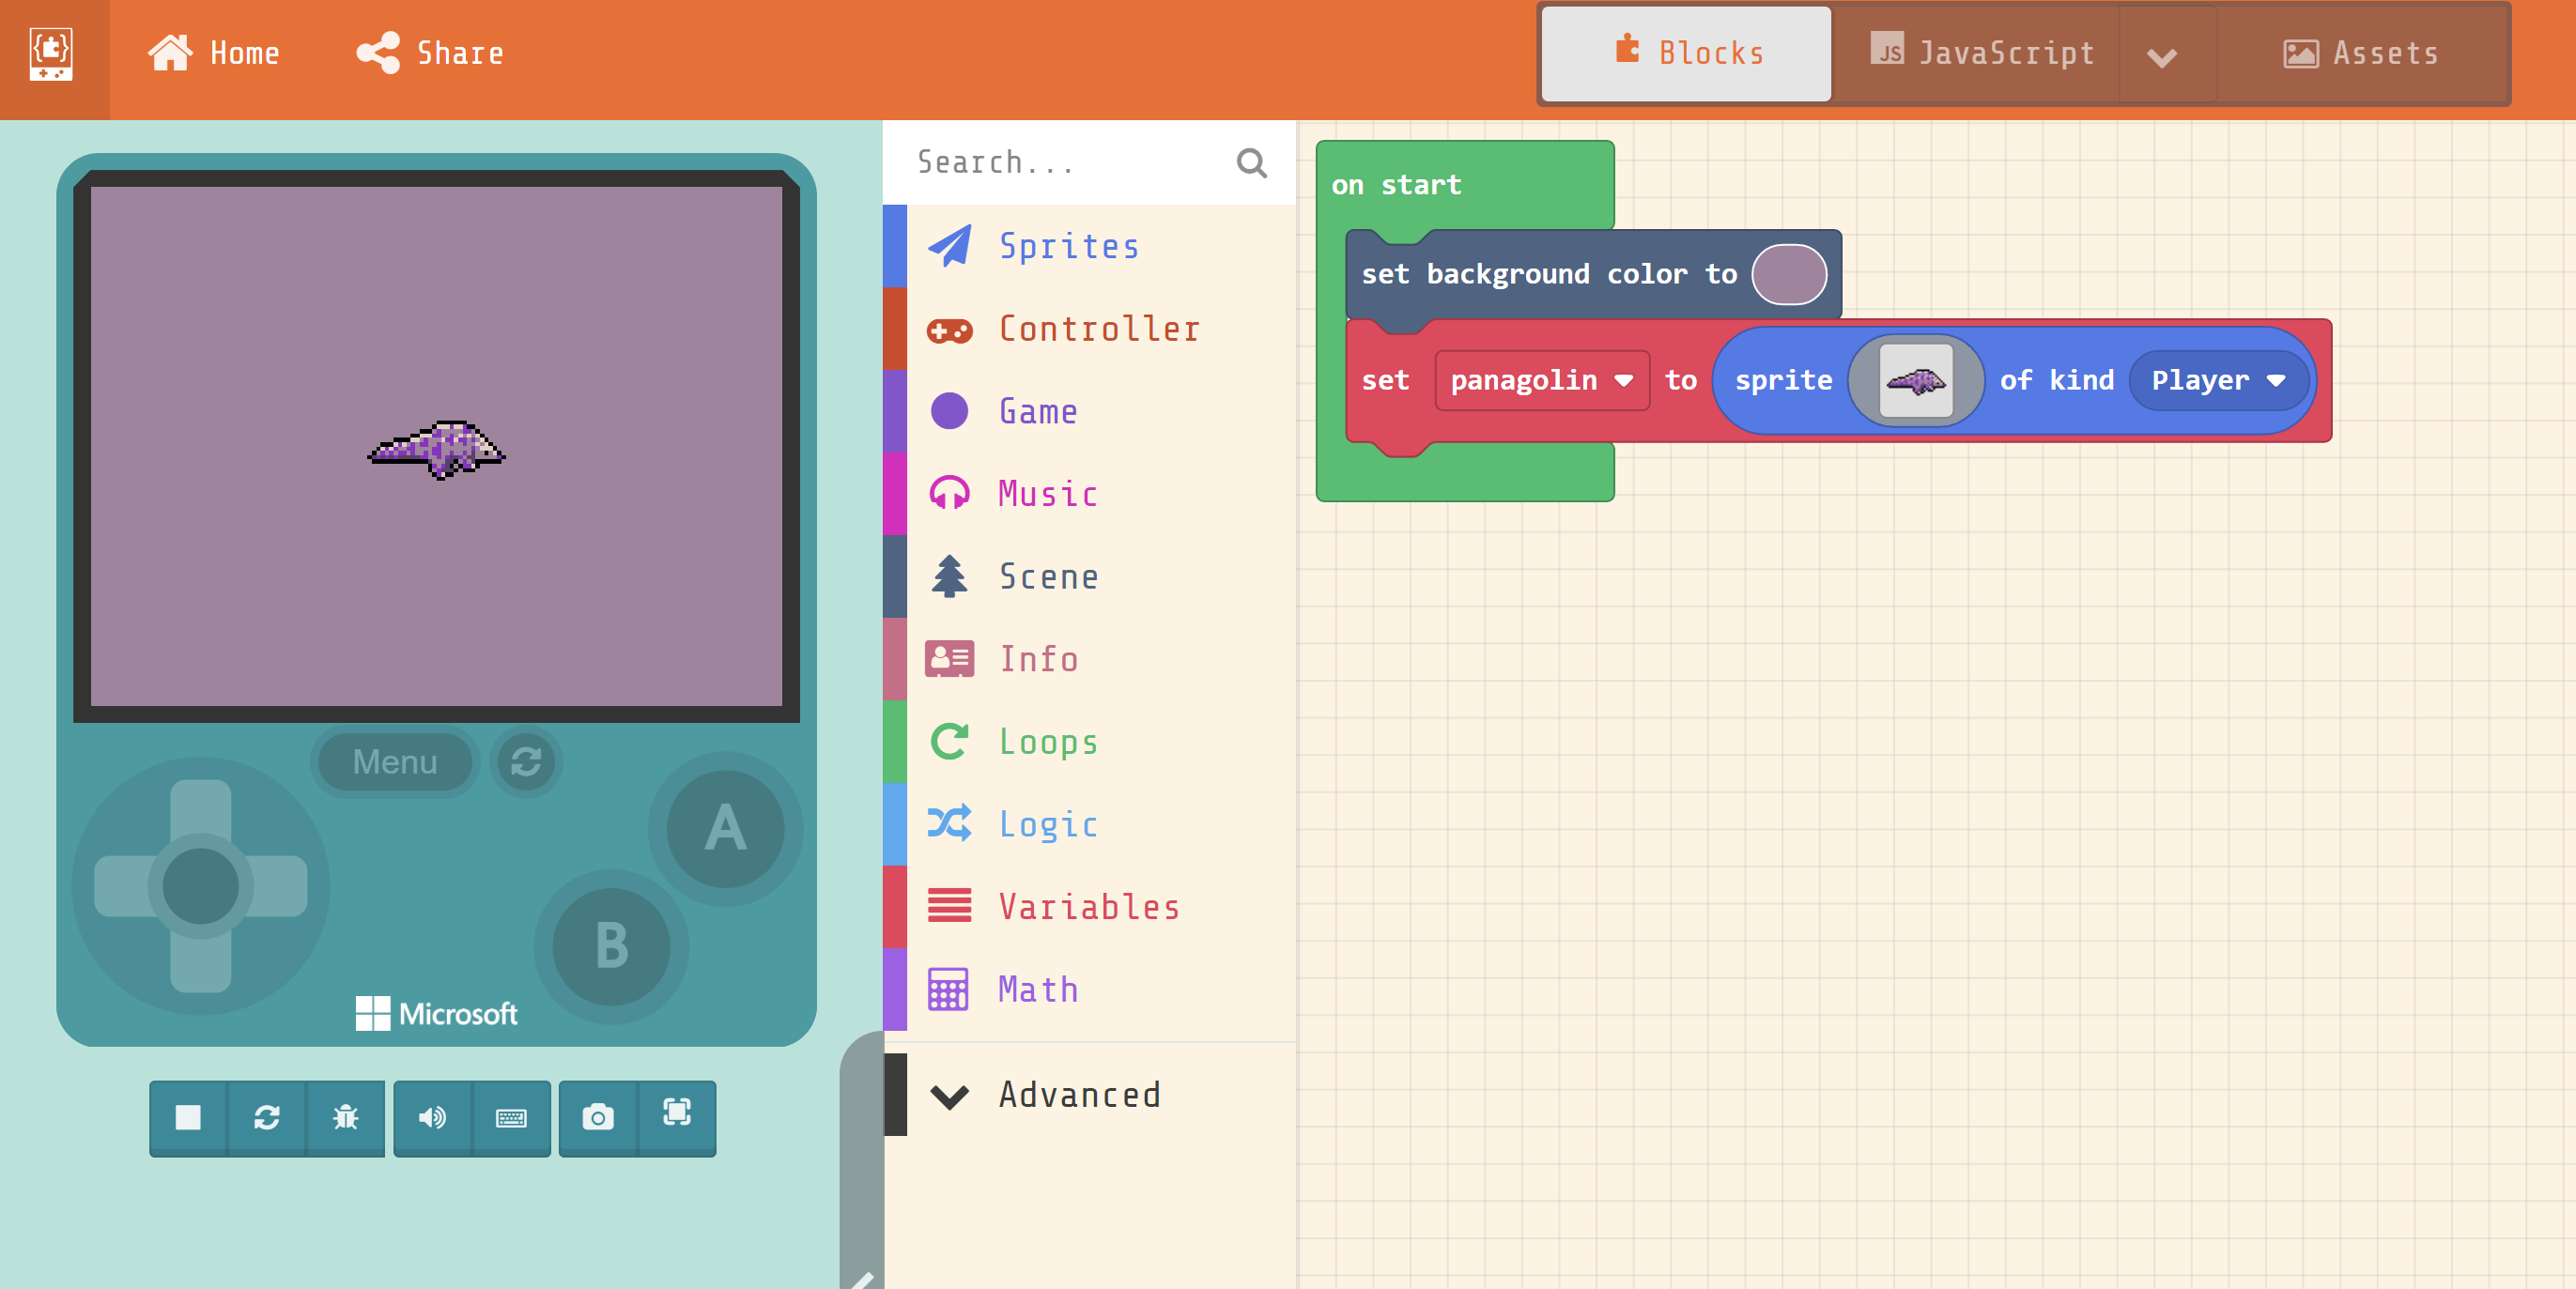Open the sprite image editor thumbnail
2576x1289 pixels.
pyautogui.click(x=1916, y=380)
